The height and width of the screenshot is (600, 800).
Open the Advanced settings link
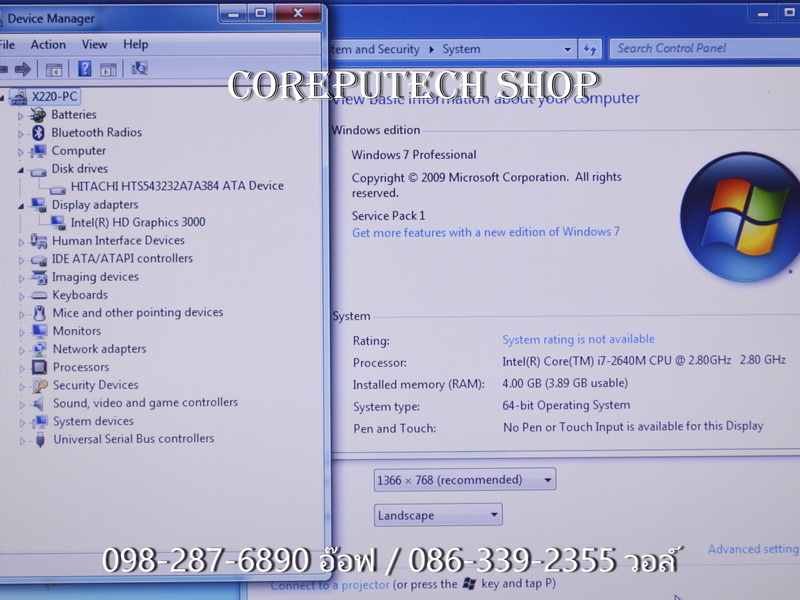pyautogui.click(x=754, y=549)
